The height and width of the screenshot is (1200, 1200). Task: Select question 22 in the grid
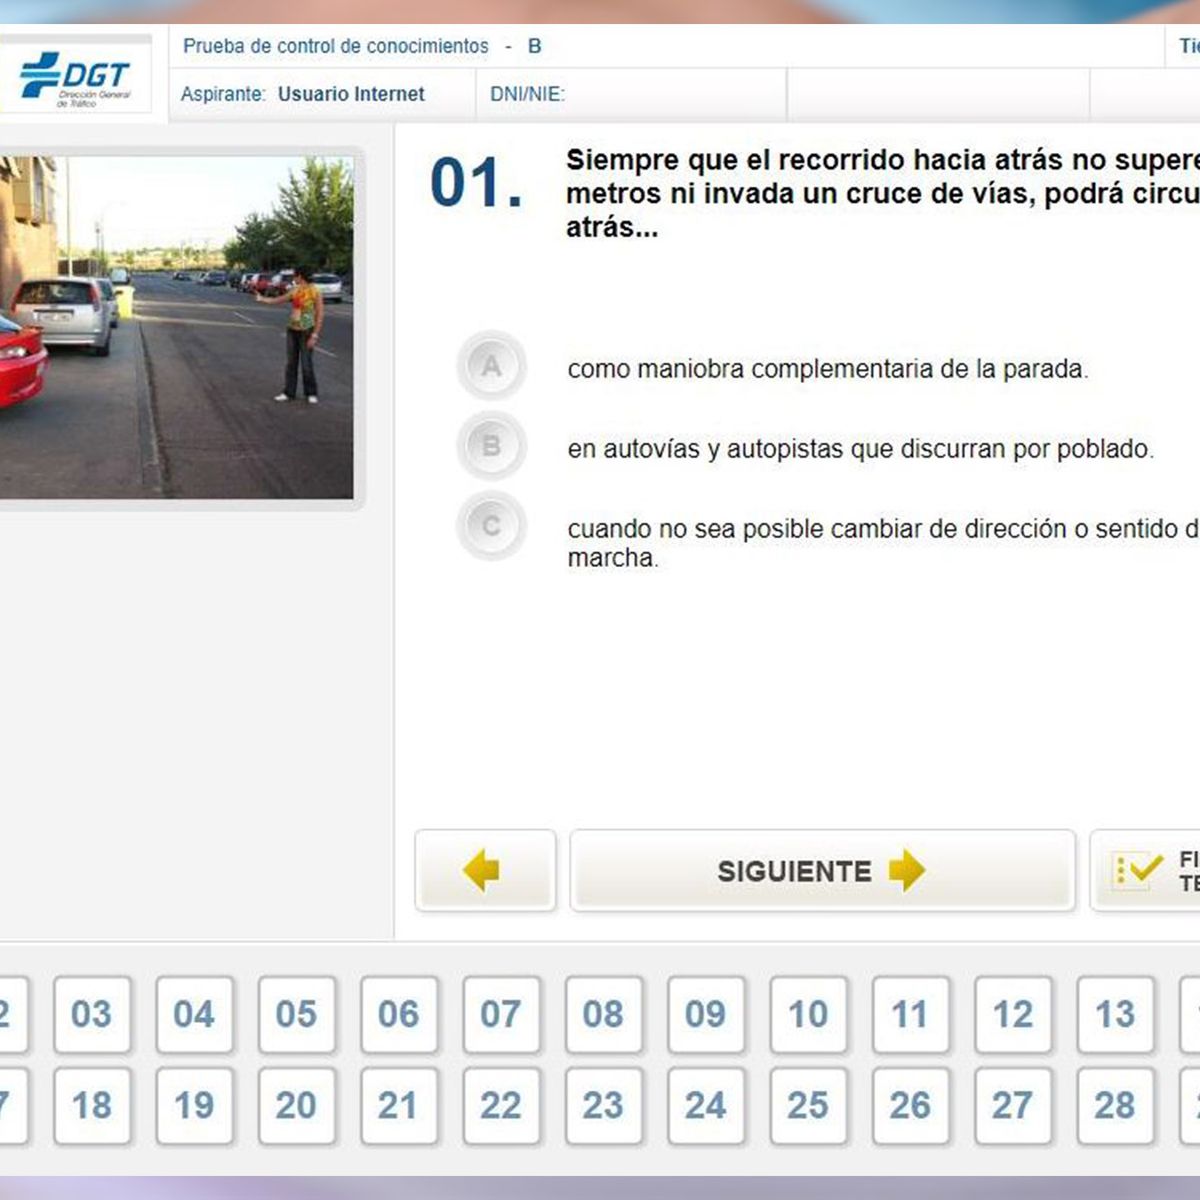[x=501, y=1105]
